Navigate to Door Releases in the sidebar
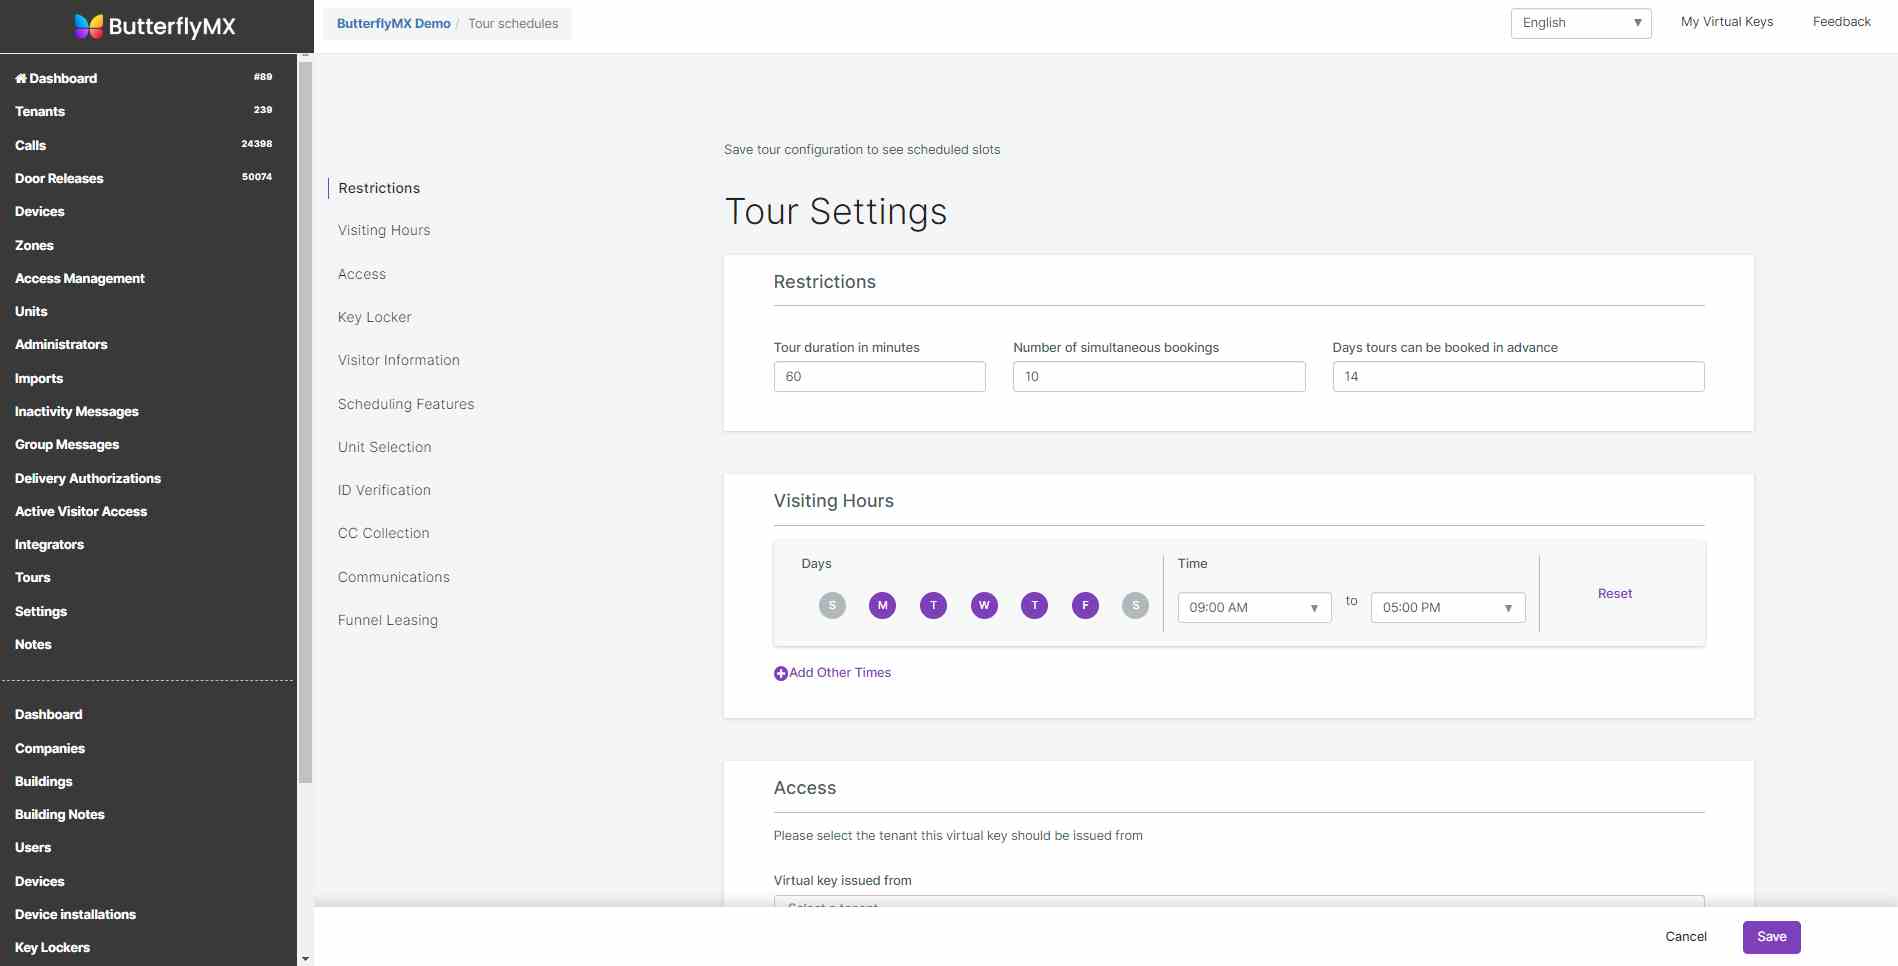Image resolution: width=1898 pixels, height=966 pixels. point(59,178)
